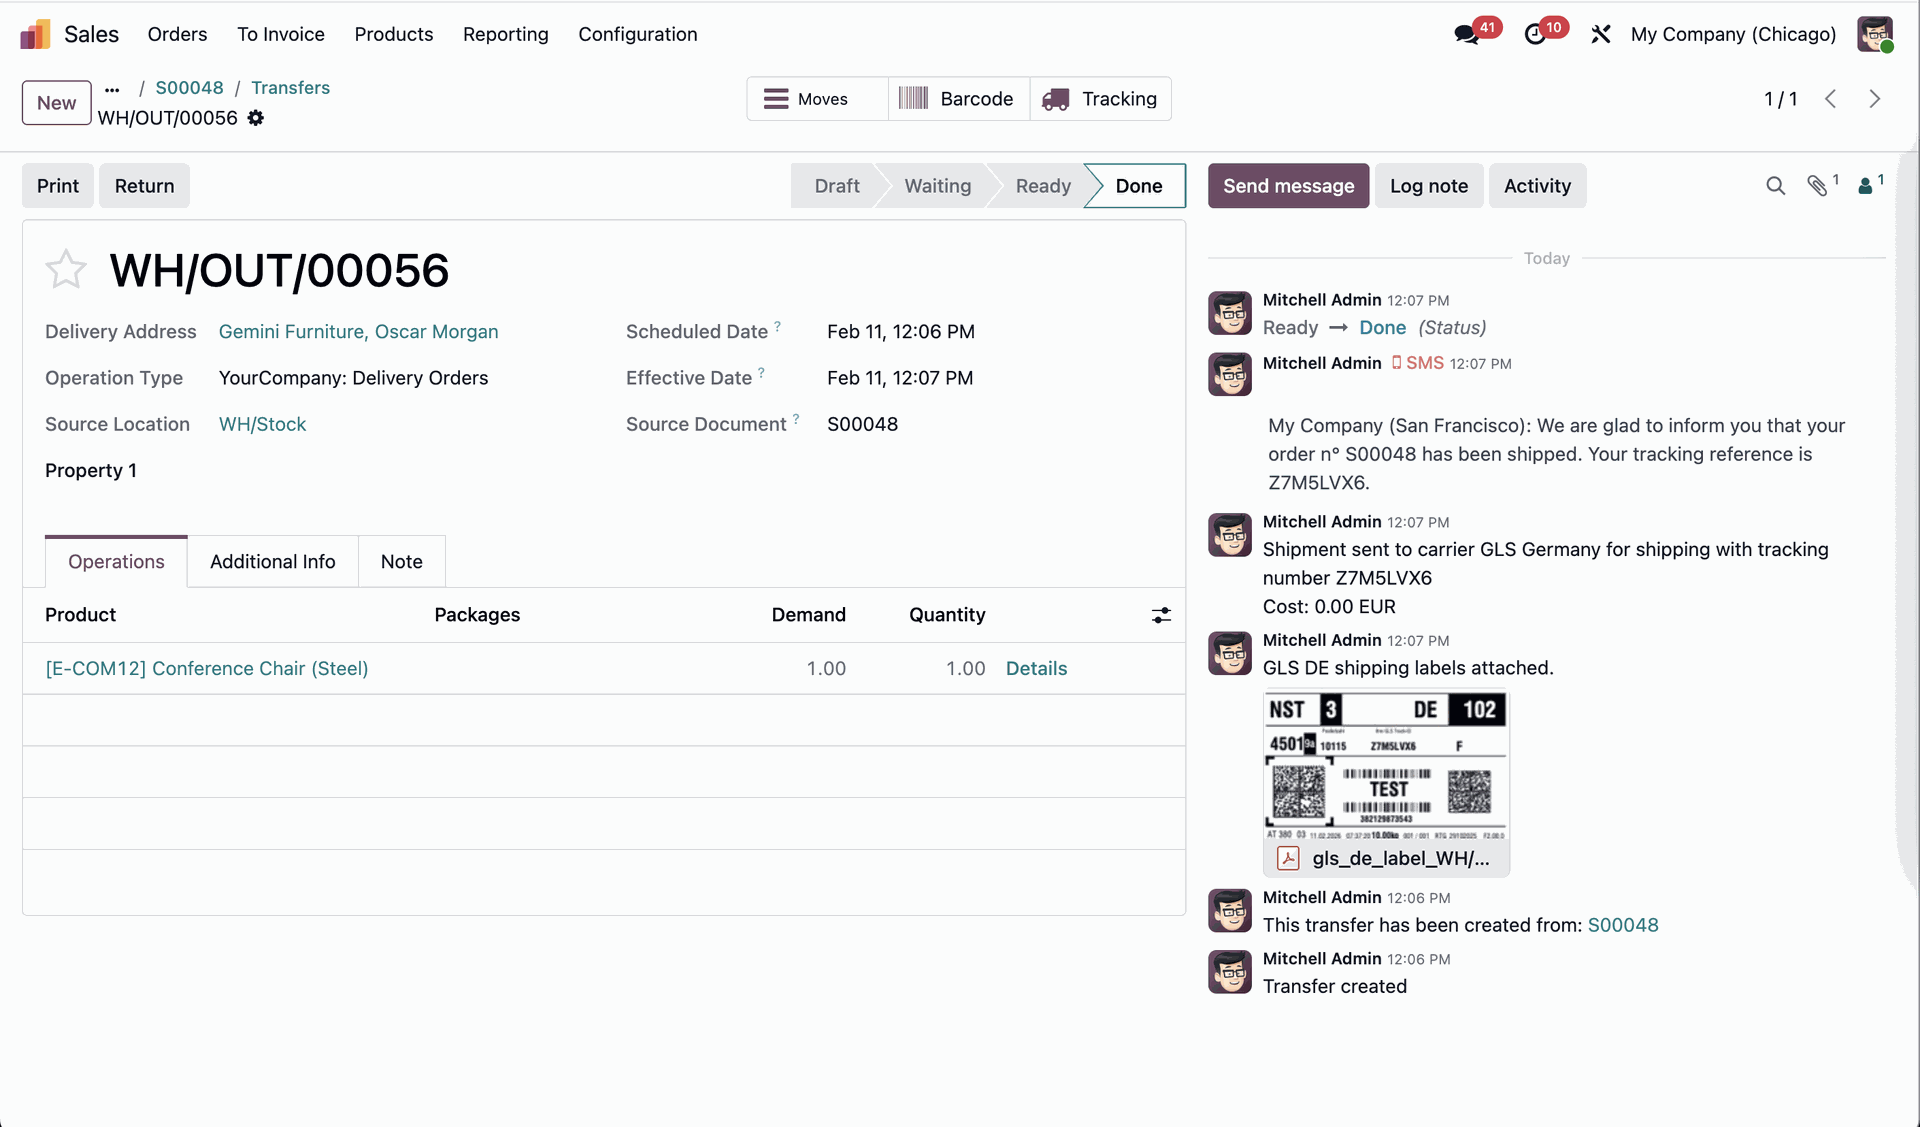Open the GLS shipping label thumbnail
Image resolution: width=1920 pixels, height=1127 pixels.
pyautogui.click(x=1385, y=768)
